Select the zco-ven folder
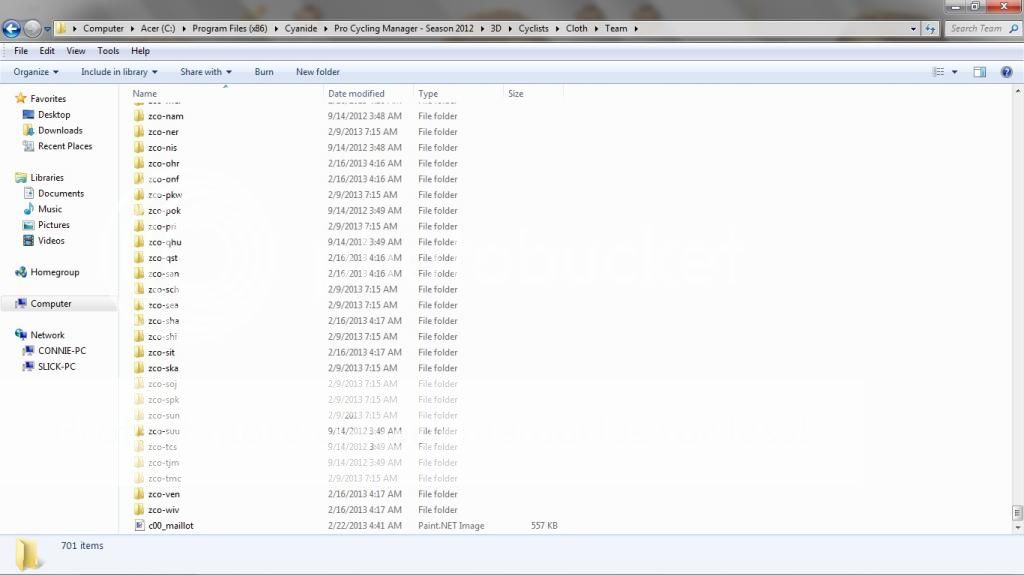This screenshot has width=1024, height=575. tap(163, 494)
